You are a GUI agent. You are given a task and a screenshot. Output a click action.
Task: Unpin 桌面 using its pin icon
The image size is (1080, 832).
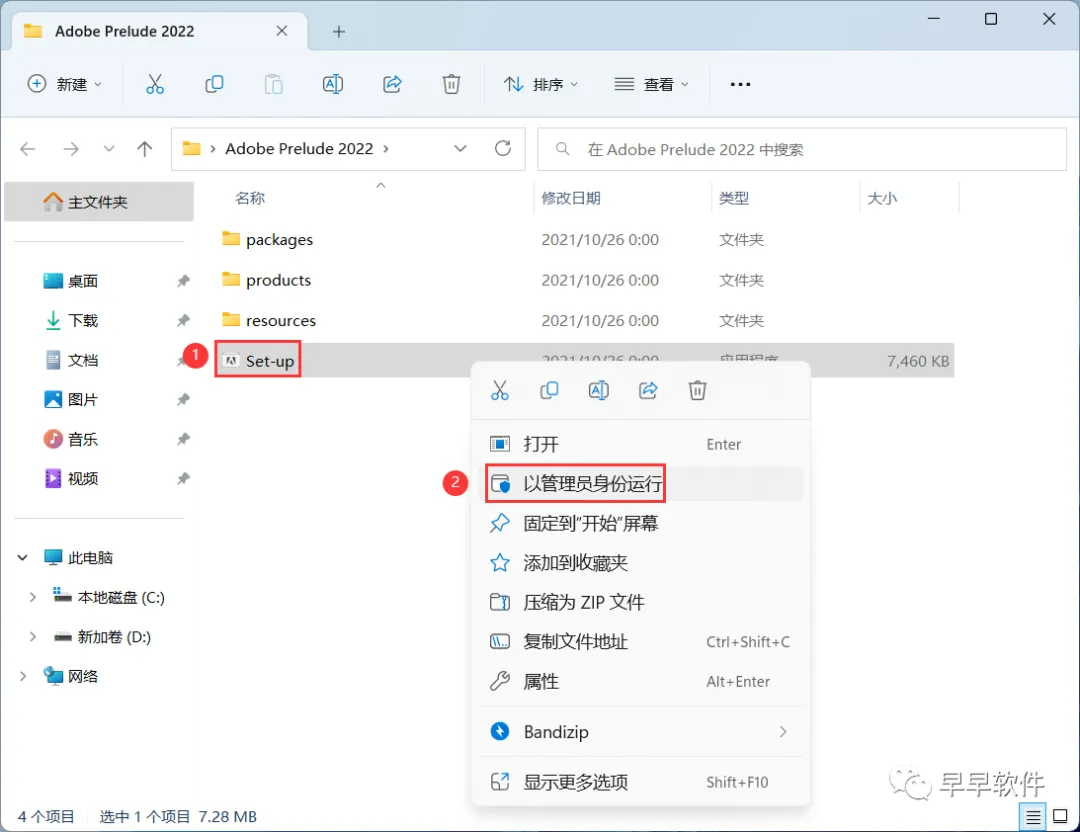click(x=183, y=281)
